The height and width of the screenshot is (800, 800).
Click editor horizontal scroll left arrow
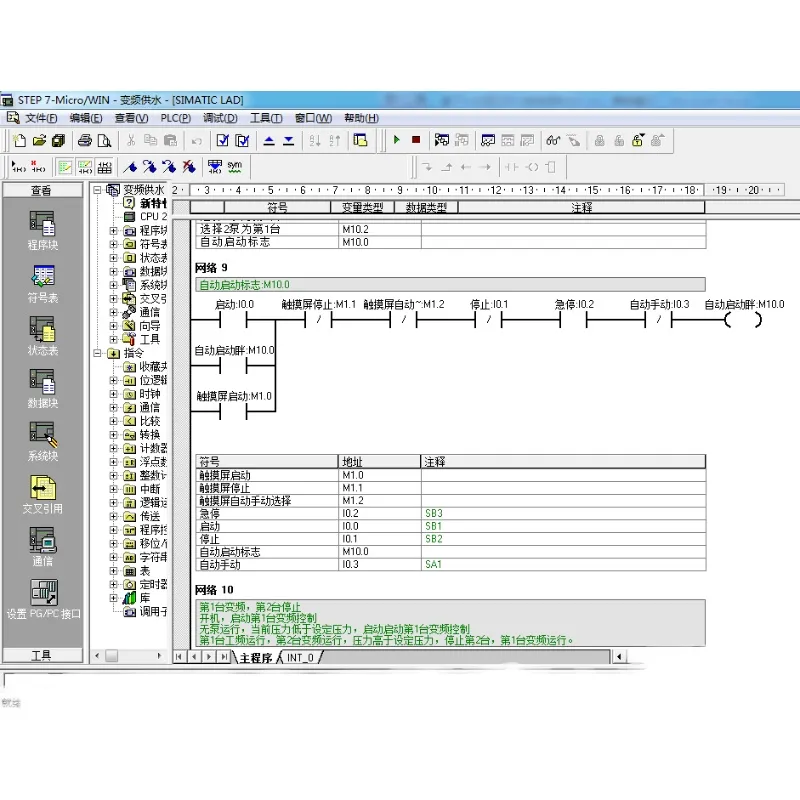point(619,657)
